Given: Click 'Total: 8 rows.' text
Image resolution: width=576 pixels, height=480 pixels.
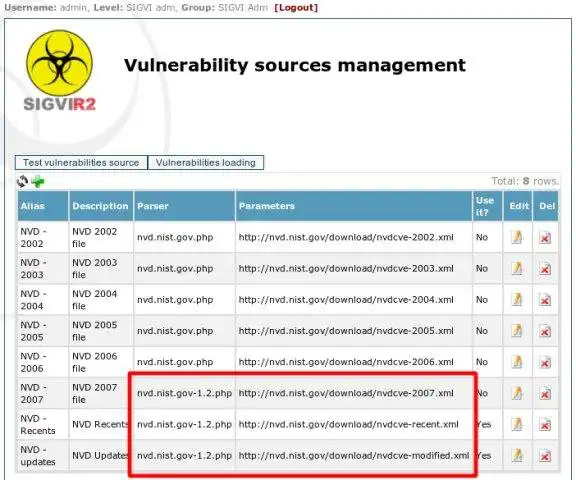Looking at the screenshot, I should 525,181.
